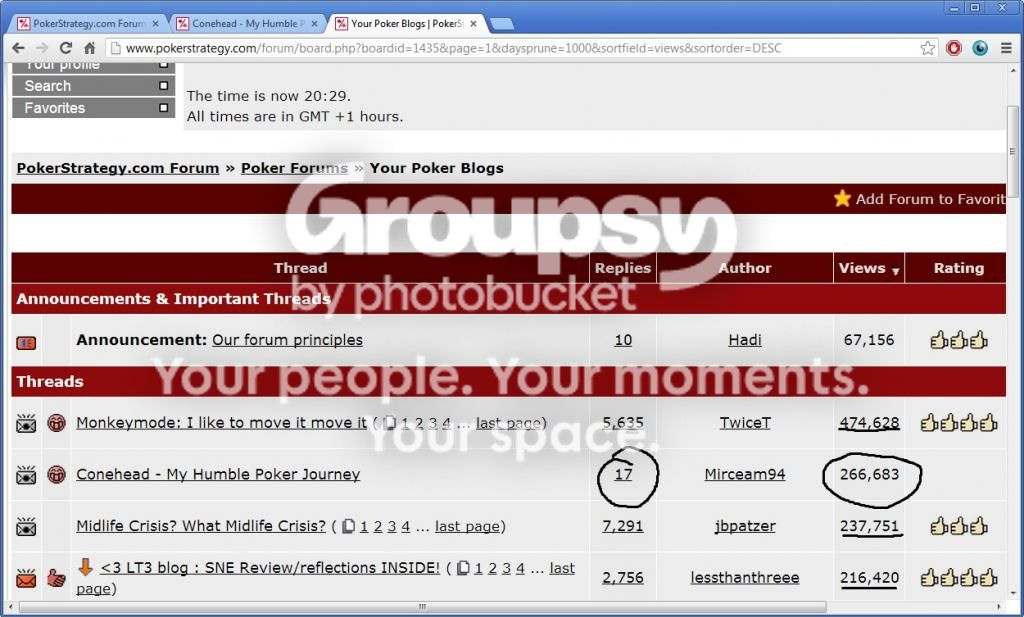Close the Conehead - My Humble tab
Viewport: 1024px width, 617px height.
pyautogui.click(x=314, y=24)
